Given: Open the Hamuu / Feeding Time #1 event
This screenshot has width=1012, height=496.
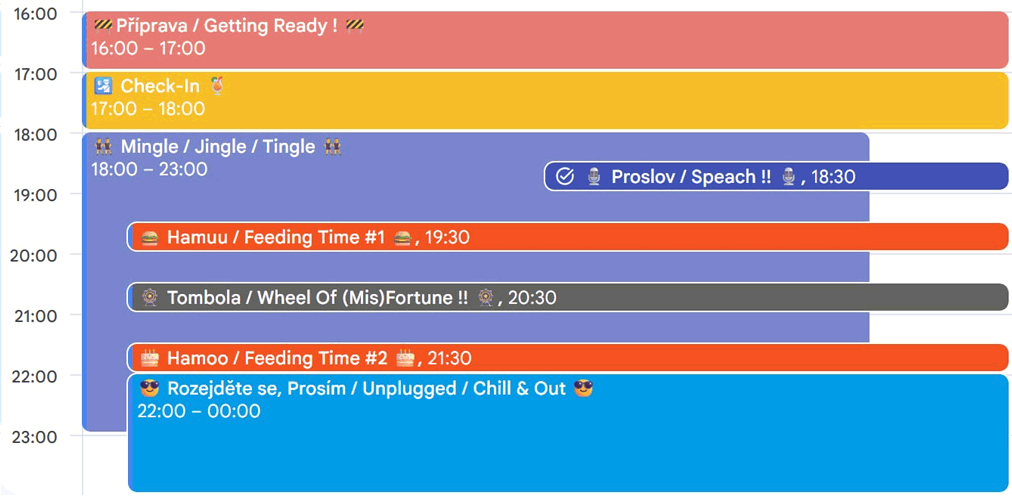Looking at the screenshot, I should pos(700,238).
